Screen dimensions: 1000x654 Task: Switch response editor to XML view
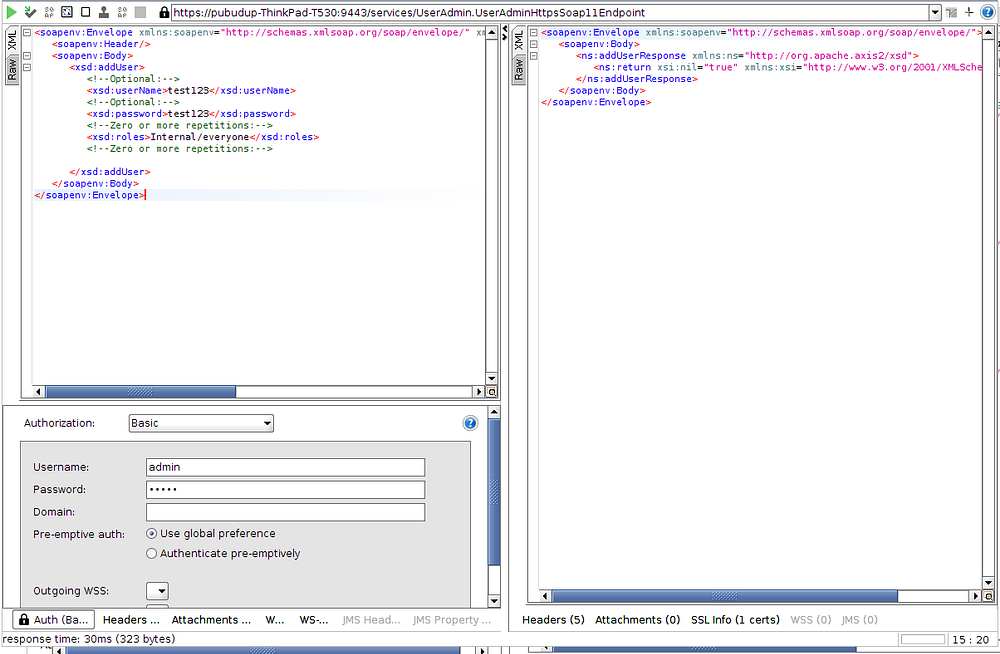tap(518, 40)
